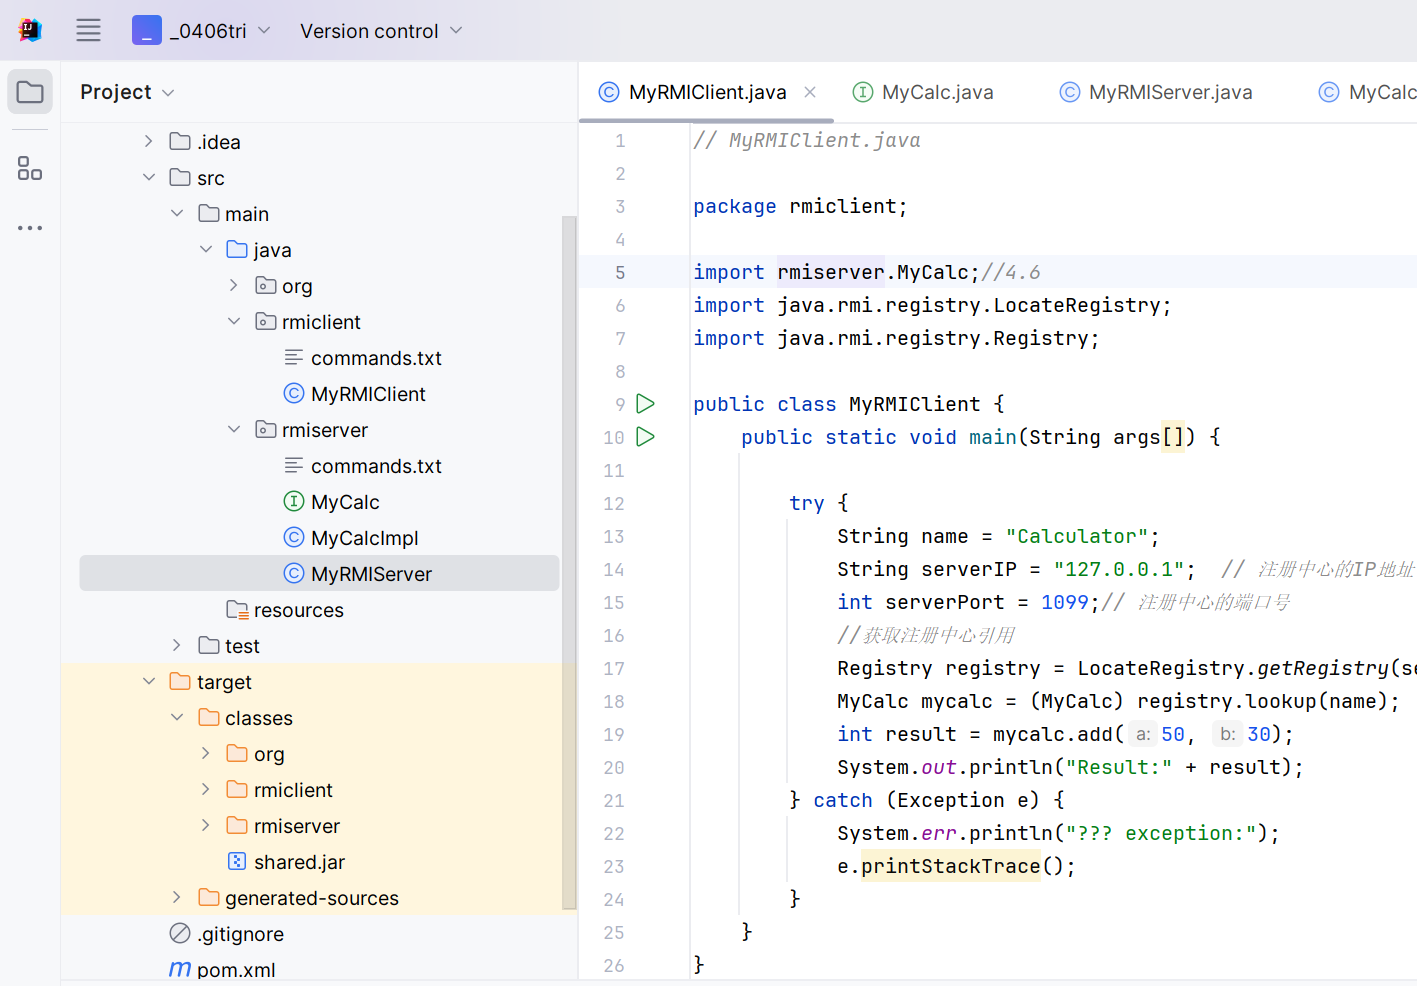Viewport: 1417px width, 986px height.
Task: Click 'getRegistry' method call on line 17
Action: pos(1323,668)
